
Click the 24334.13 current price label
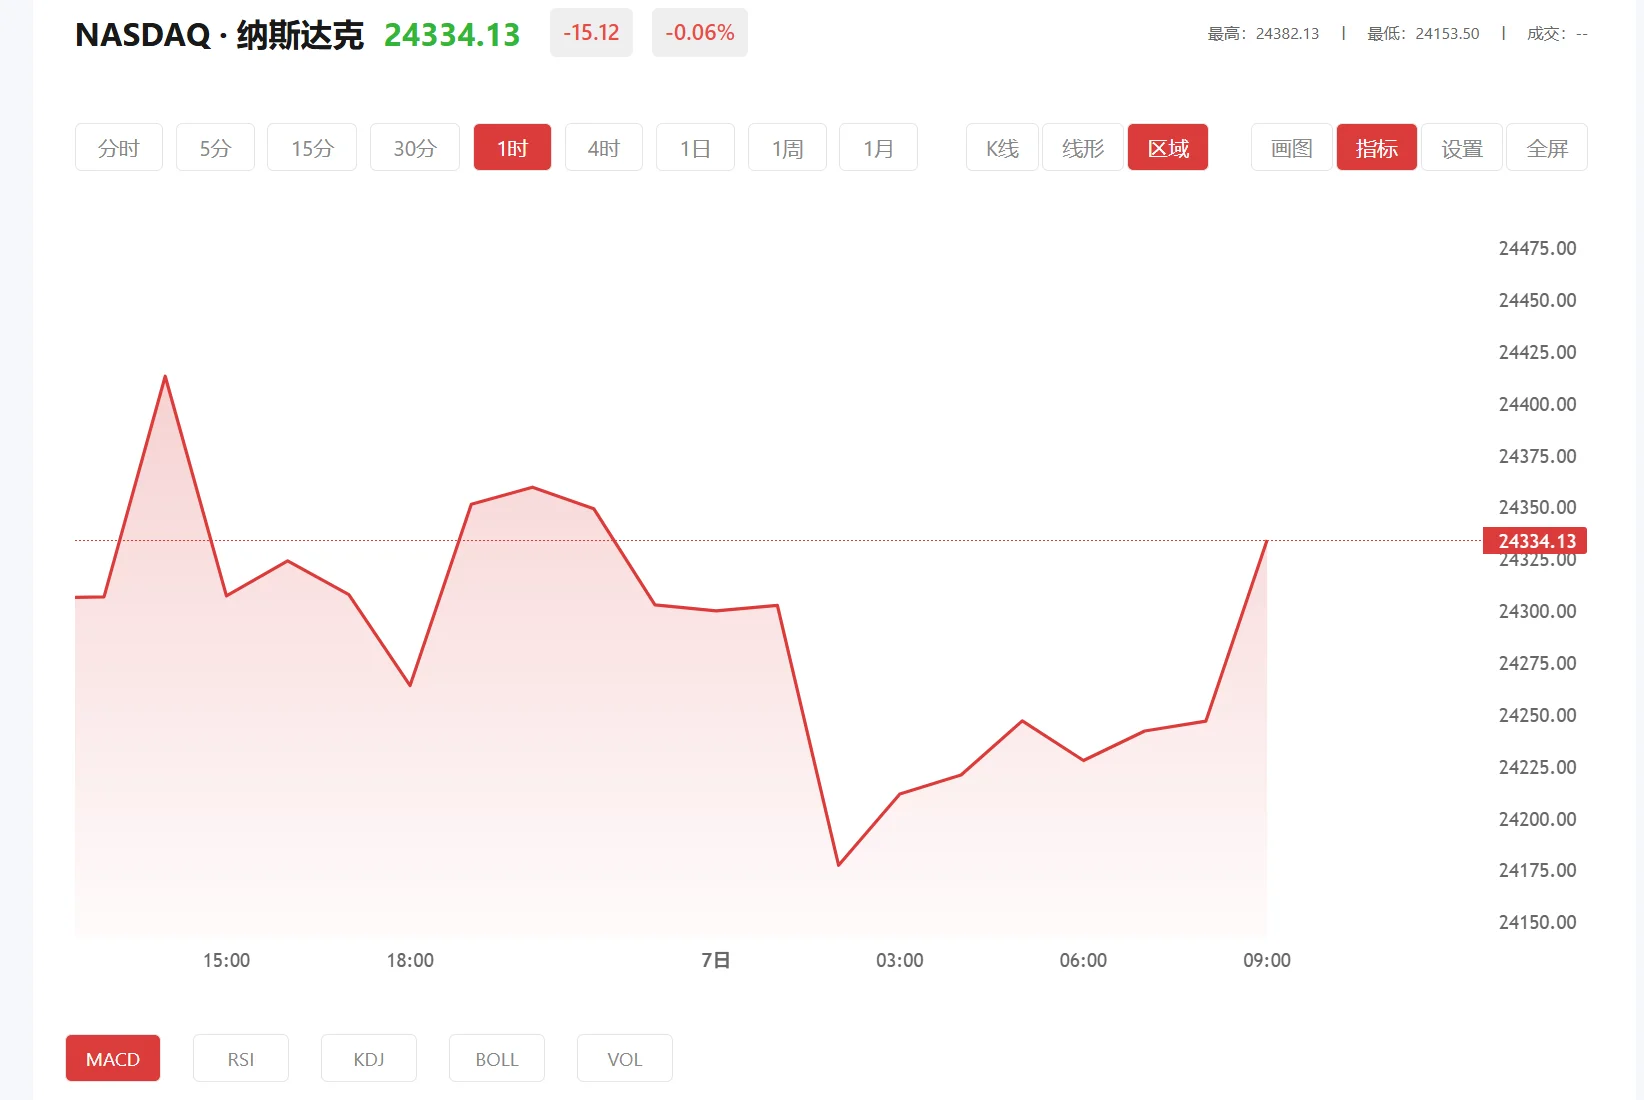(x=451, y=35)
